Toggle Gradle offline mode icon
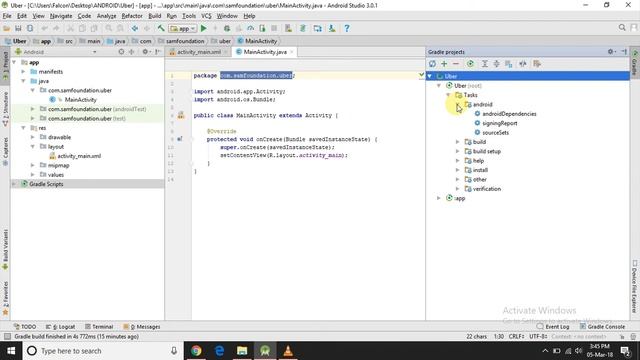 (523, 64)
